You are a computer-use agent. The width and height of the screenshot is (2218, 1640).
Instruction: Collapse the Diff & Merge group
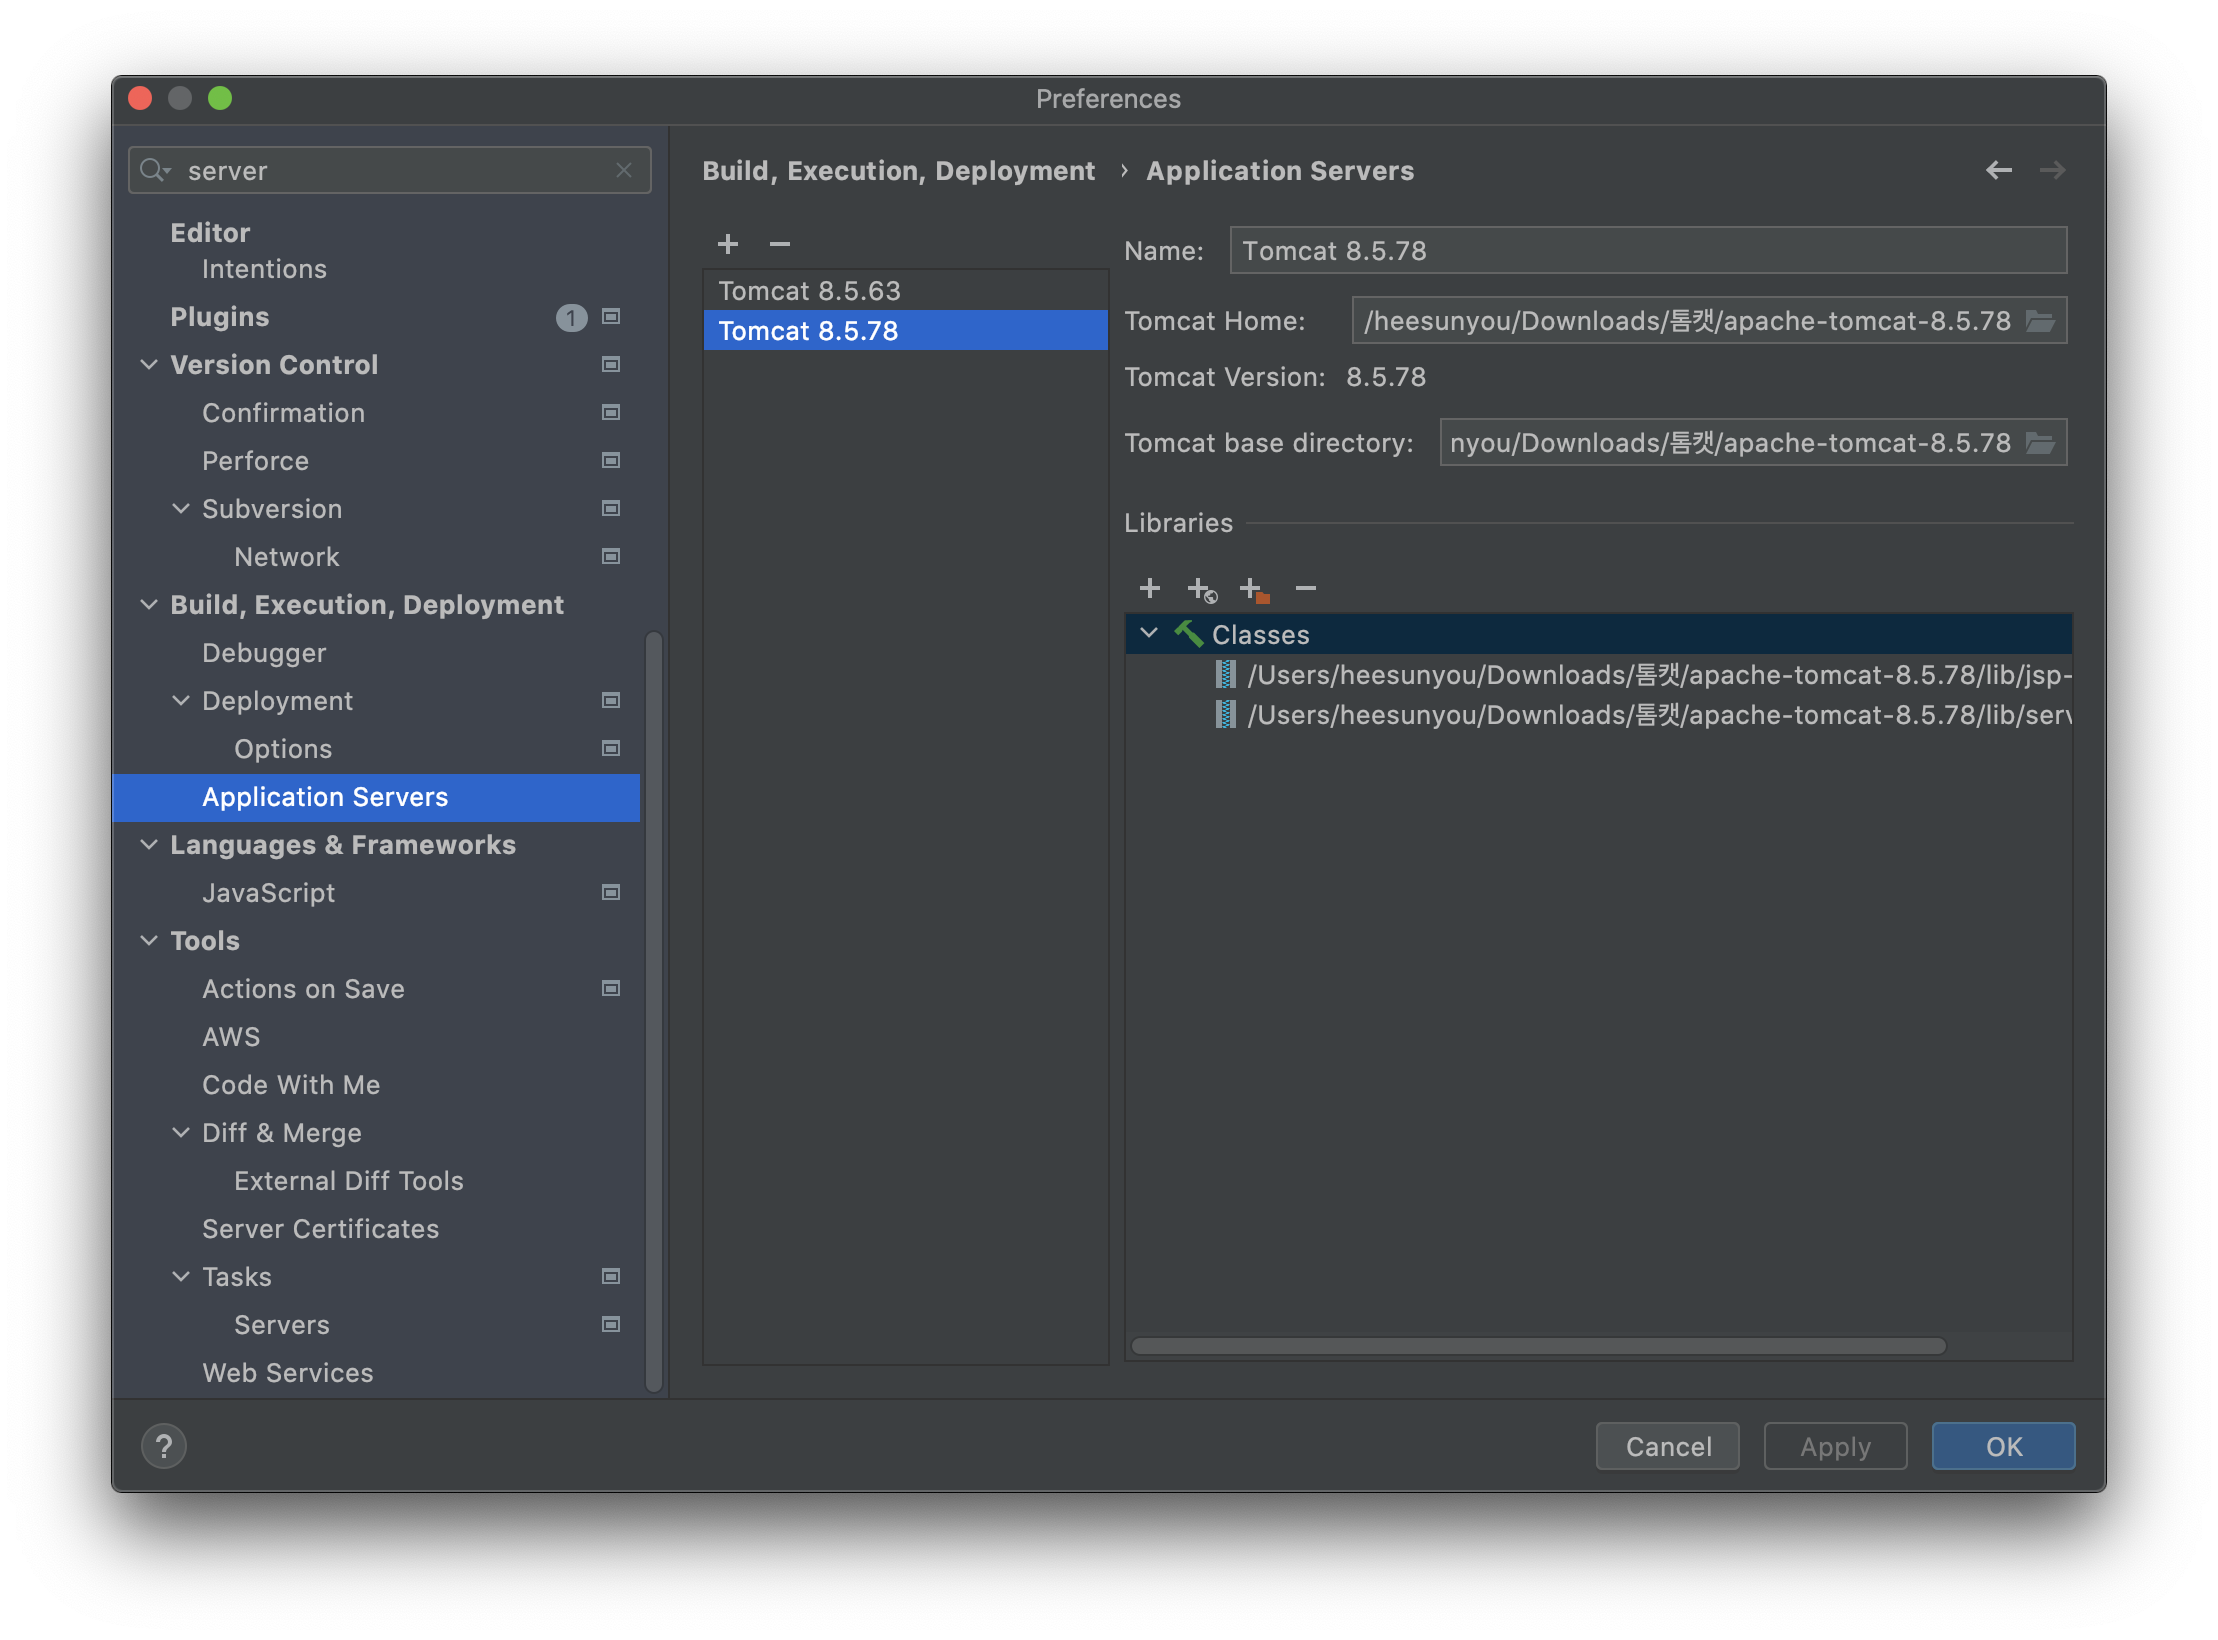[x=181, y=1133]
